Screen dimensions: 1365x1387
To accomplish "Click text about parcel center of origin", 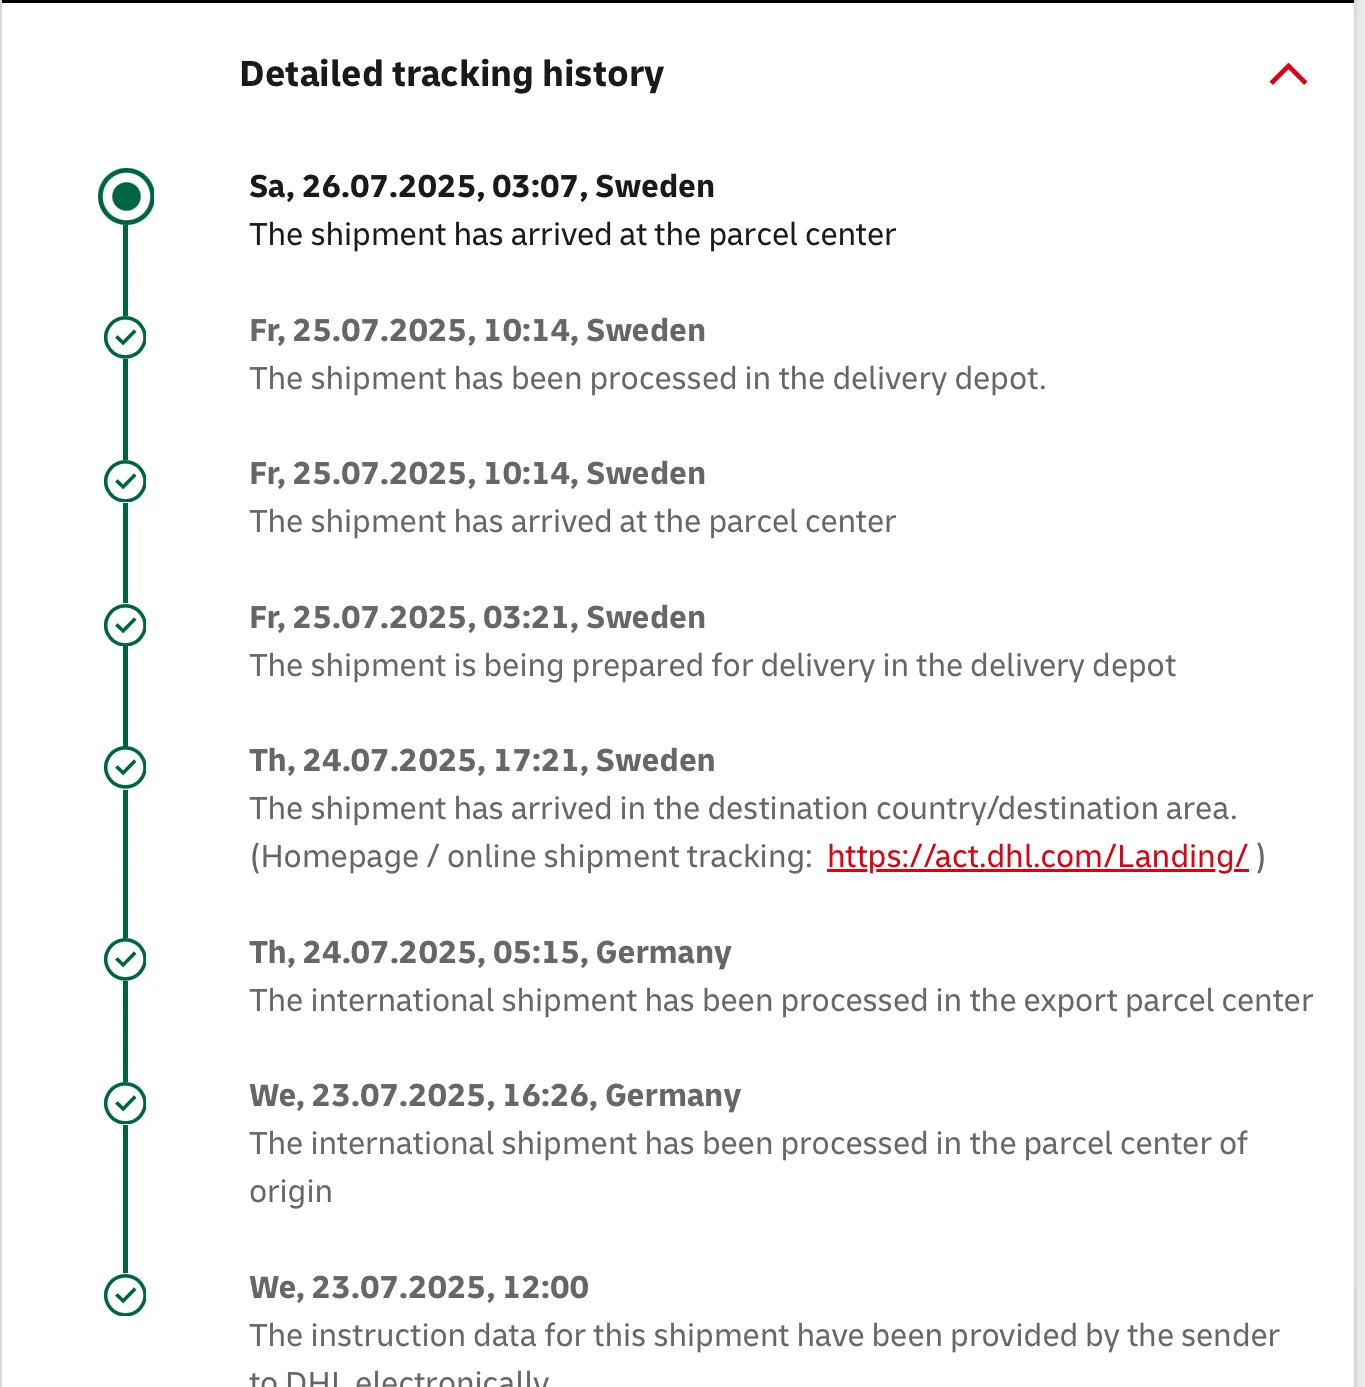I will coord(748,1167).
